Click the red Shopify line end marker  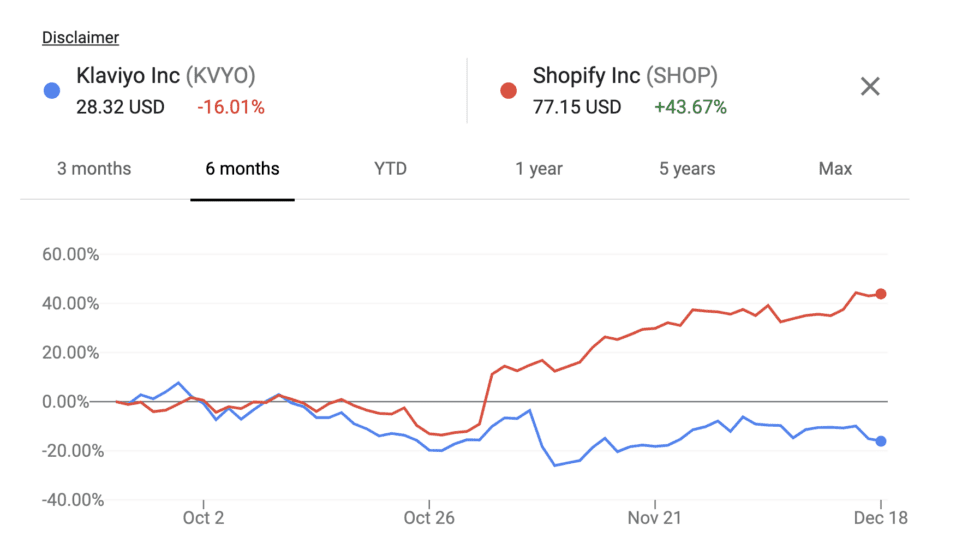[881, 294]
